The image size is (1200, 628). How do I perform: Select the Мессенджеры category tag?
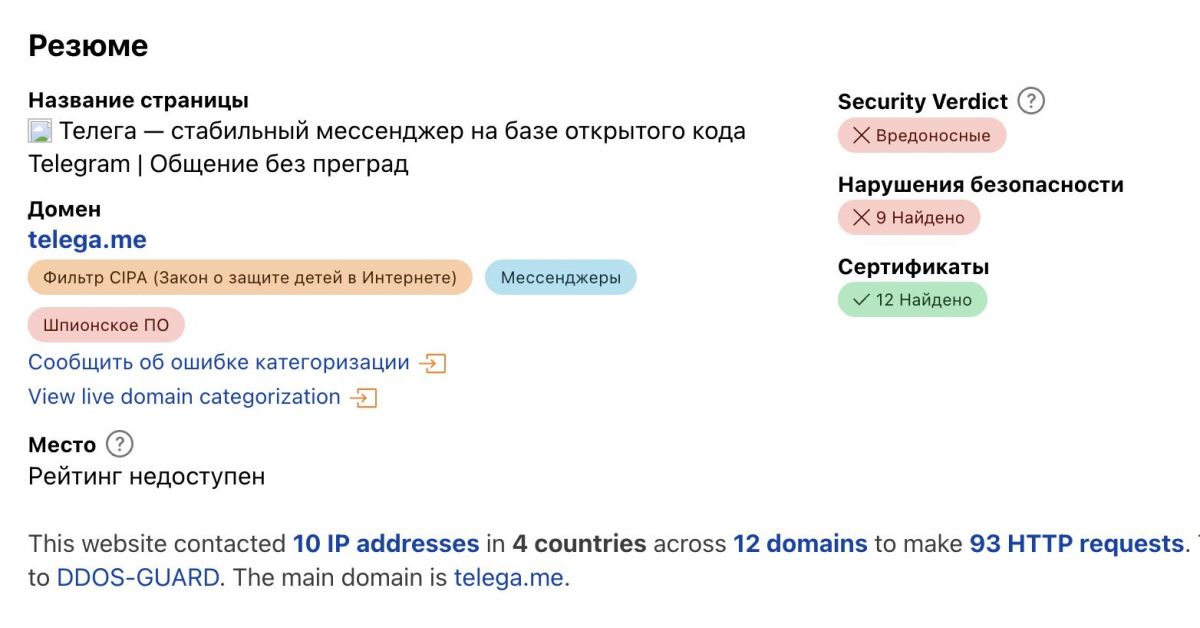(x=560, y=277)
